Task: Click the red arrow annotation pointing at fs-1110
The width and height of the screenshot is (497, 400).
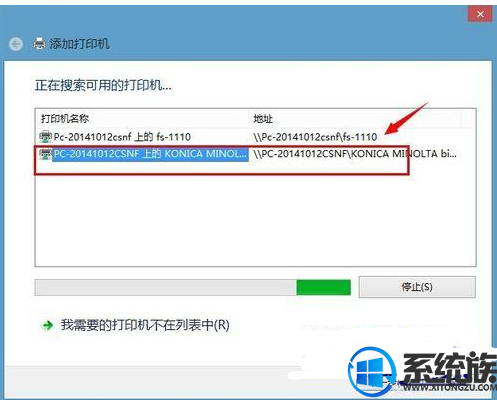Action: pos(406,119)
